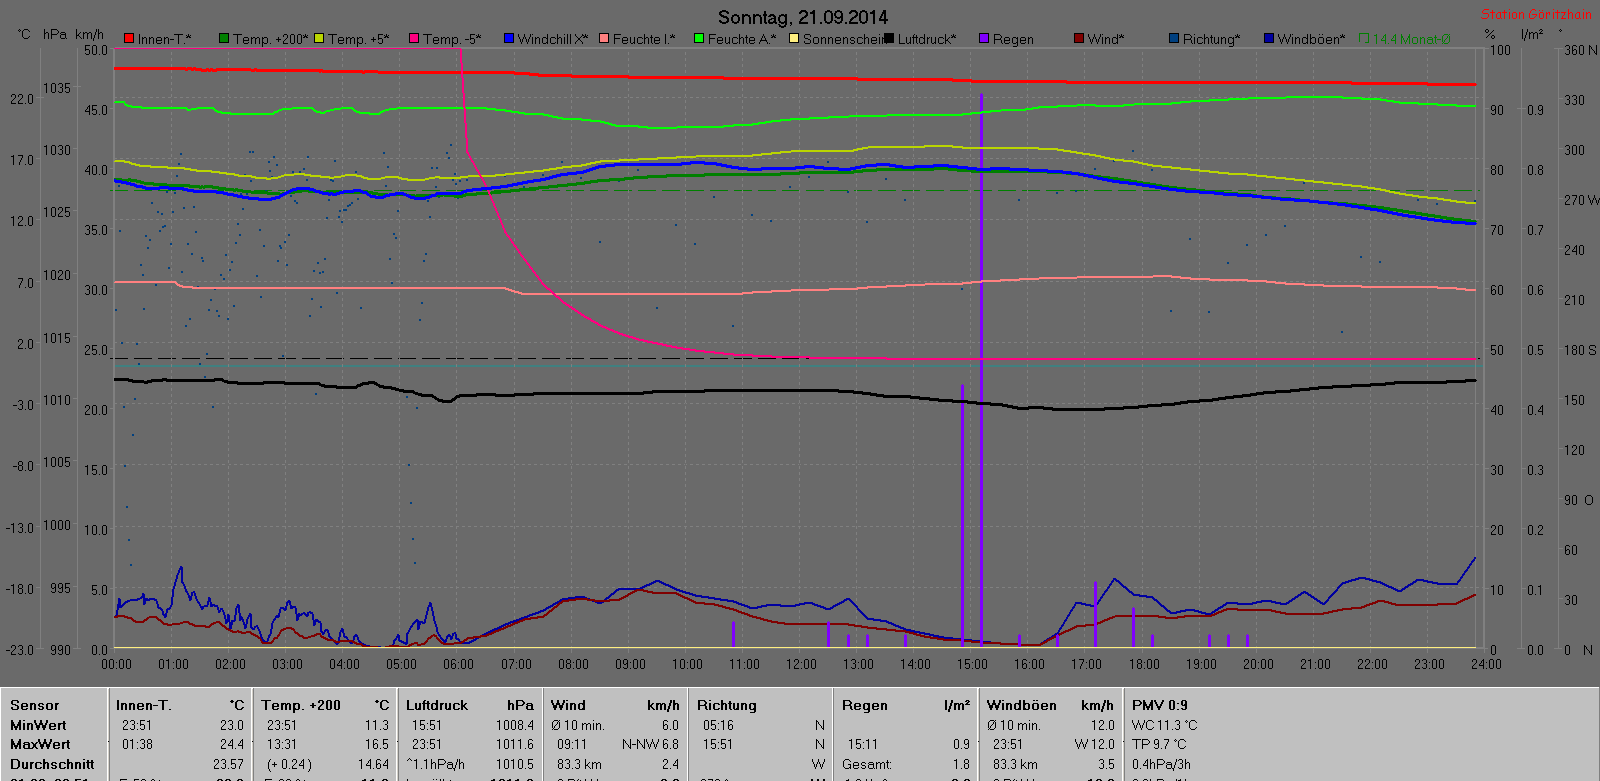
Task: Click the 360 N direction axis label
Action: tap(1580, 50)
